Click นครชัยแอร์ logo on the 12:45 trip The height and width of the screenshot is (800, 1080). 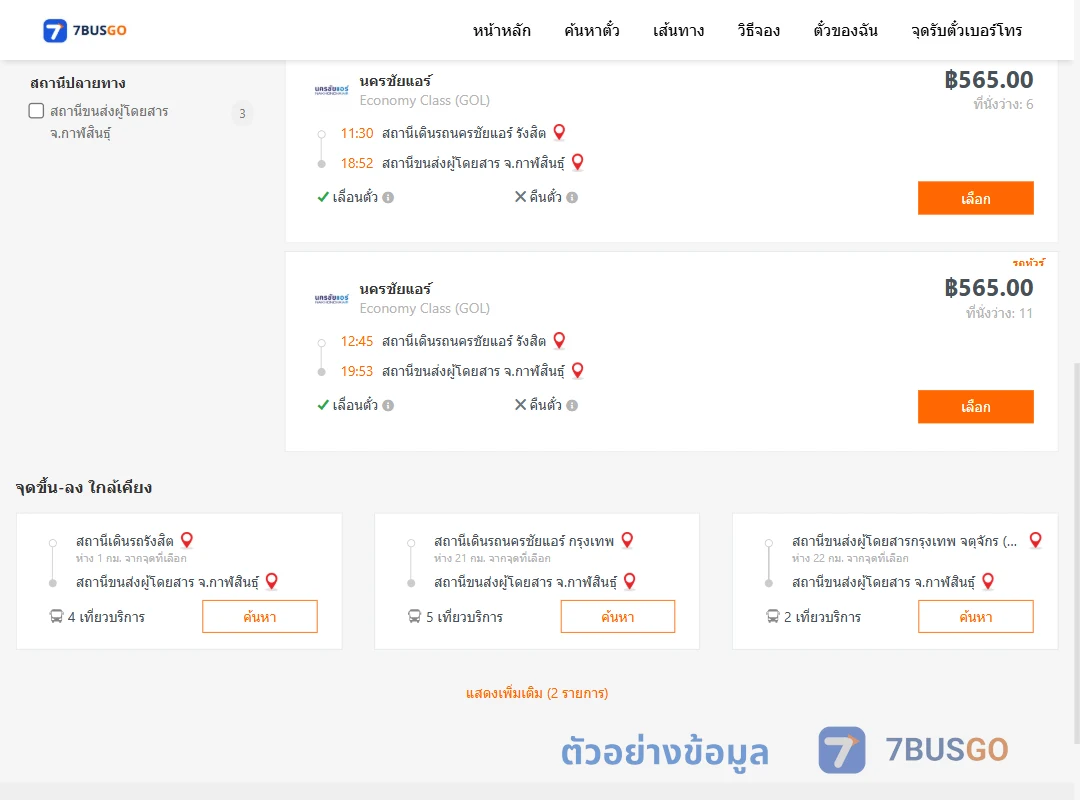pyautogui.click(x=331, y=298)
